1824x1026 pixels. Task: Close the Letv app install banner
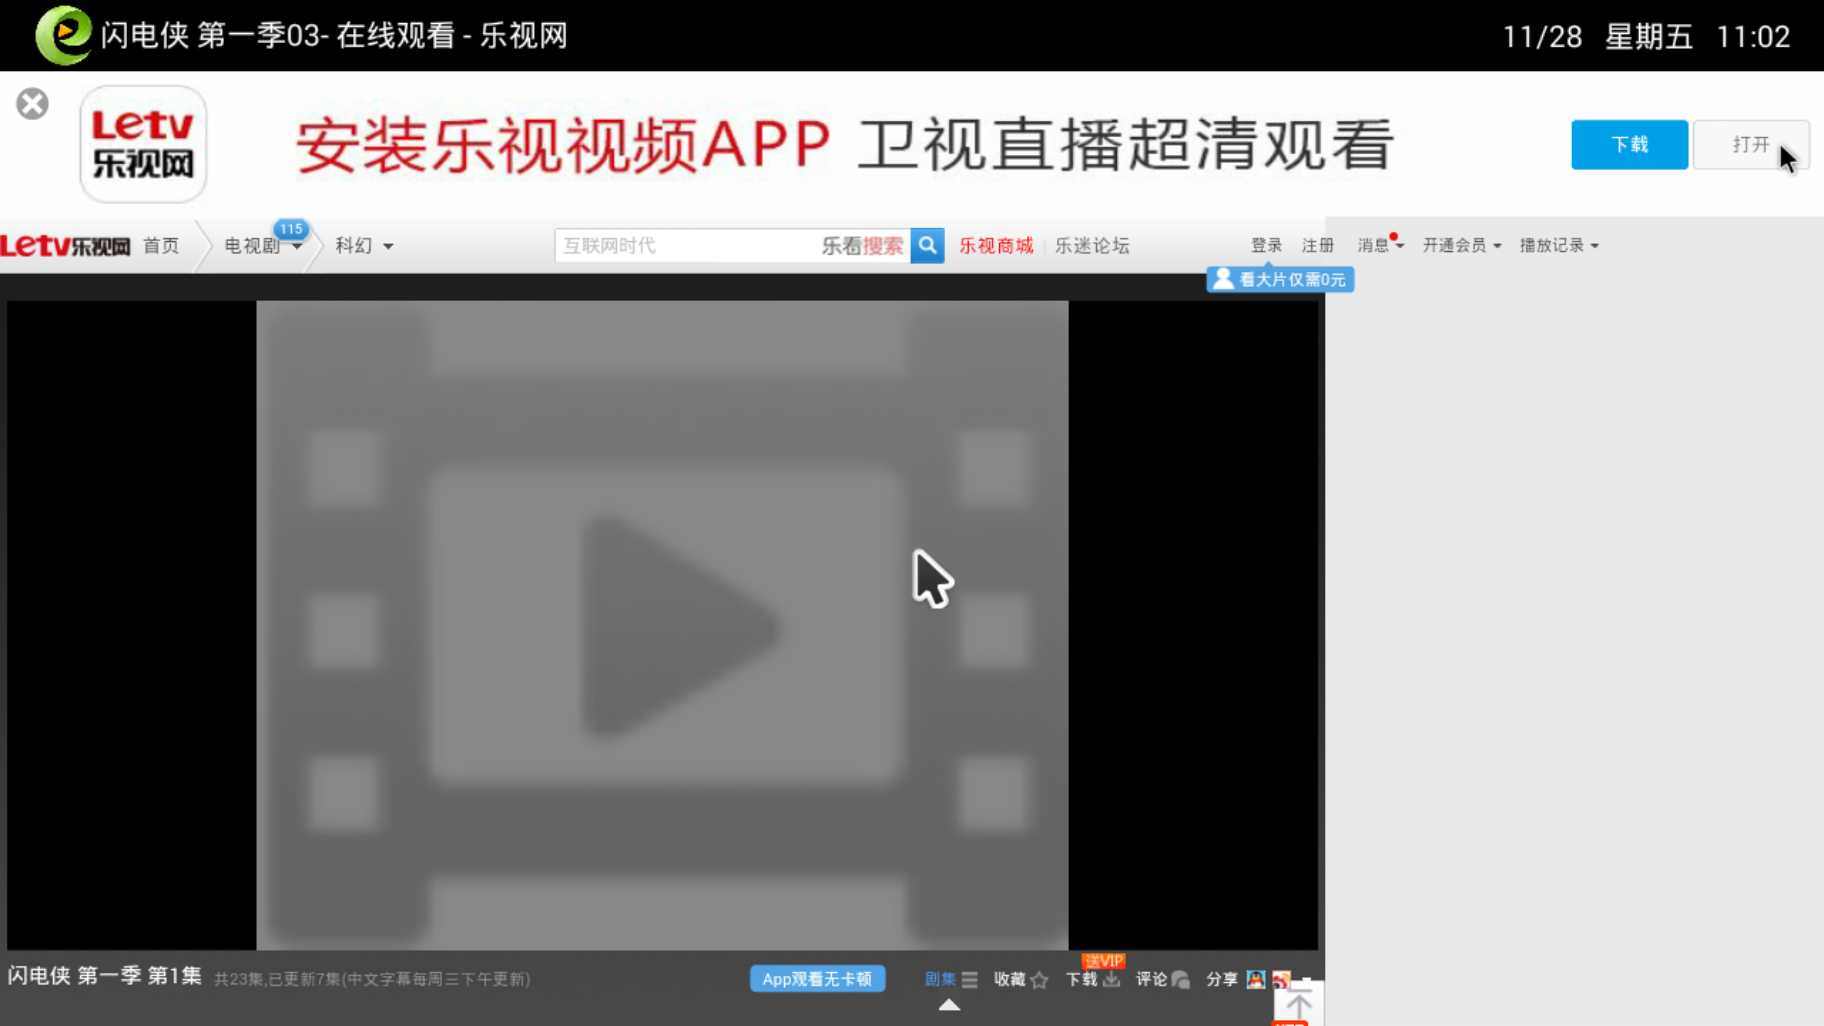coord(32,103)
